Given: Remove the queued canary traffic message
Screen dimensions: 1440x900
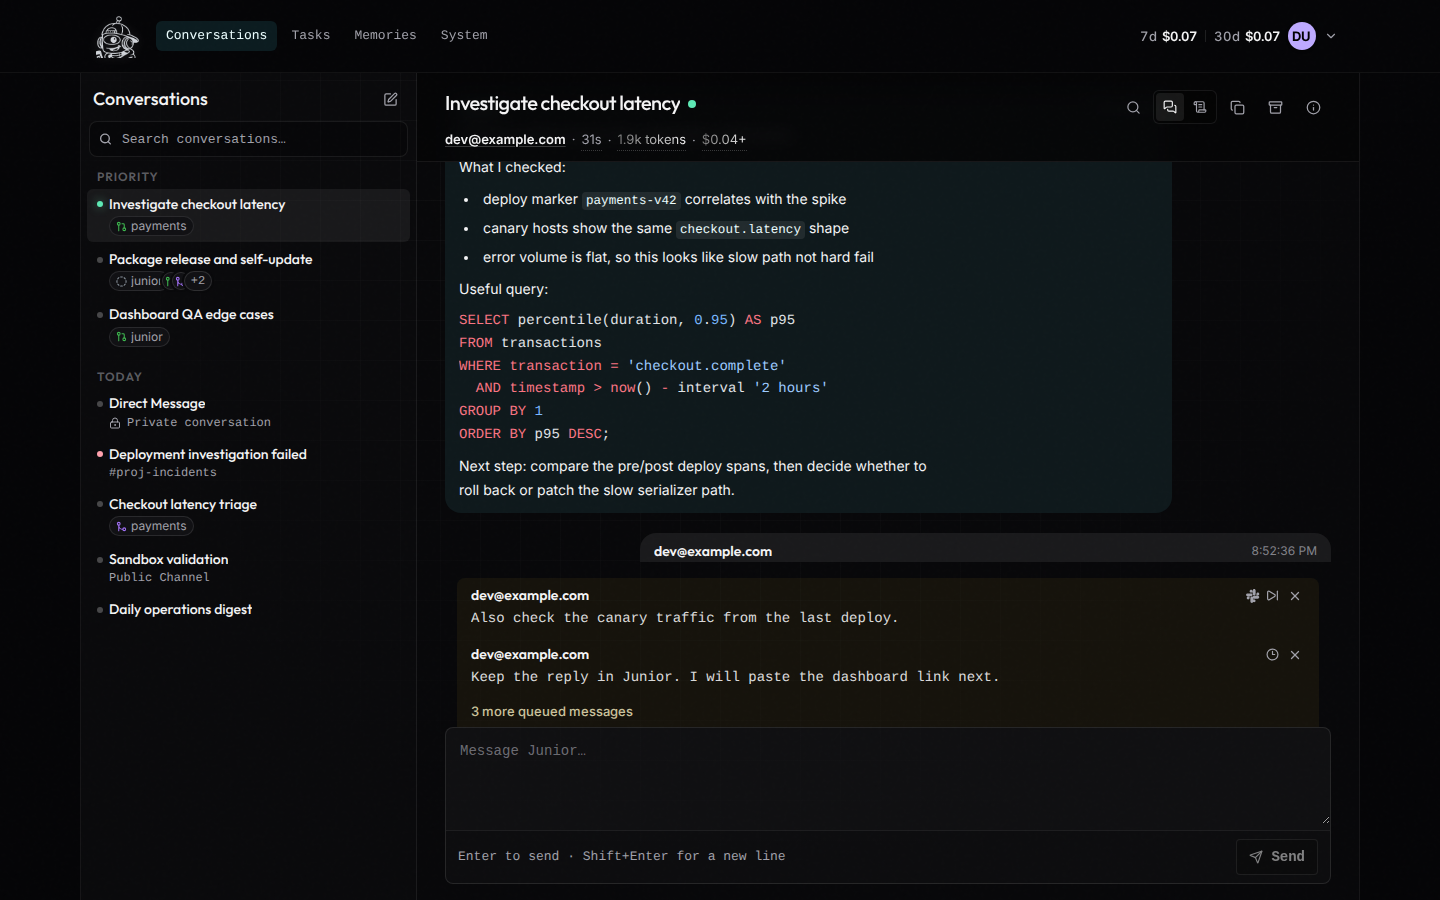Looking at the screenshot, I should click(x=1295, y=596).
